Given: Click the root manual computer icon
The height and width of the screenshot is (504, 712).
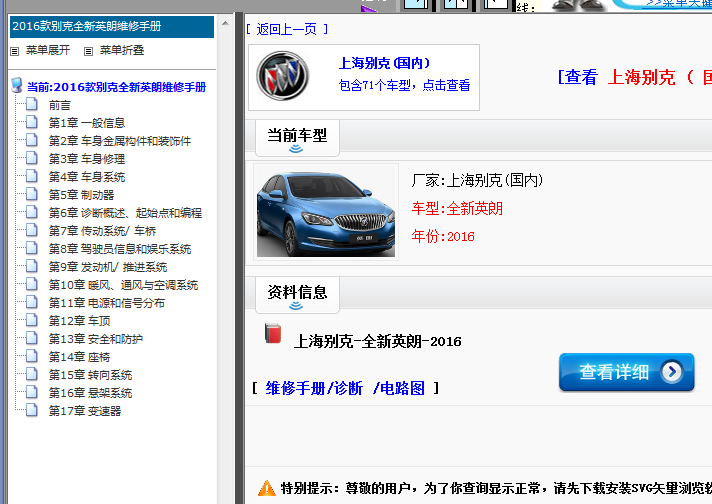Looking at the screenshot, I should pyautogui.click(x=17, y=85).
